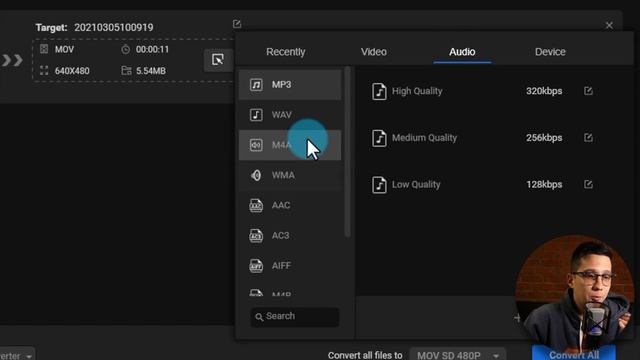Click the Medium Quality audio file icon

pos(379,138)
